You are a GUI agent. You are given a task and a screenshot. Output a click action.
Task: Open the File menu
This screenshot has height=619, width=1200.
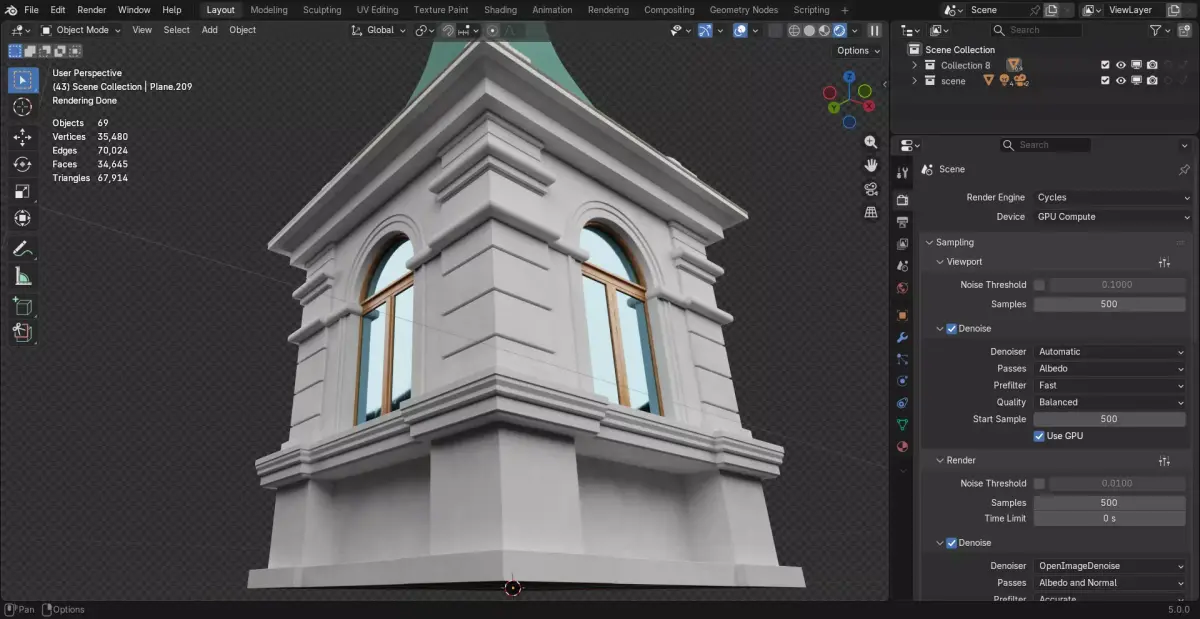pyautogui.click(x=31, y=10)
